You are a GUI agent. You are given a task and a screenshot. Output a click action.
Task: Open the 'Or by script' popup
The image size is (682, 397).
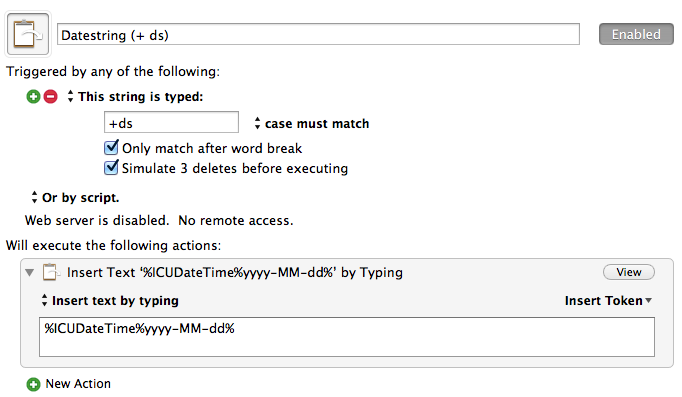coord(75,197)
